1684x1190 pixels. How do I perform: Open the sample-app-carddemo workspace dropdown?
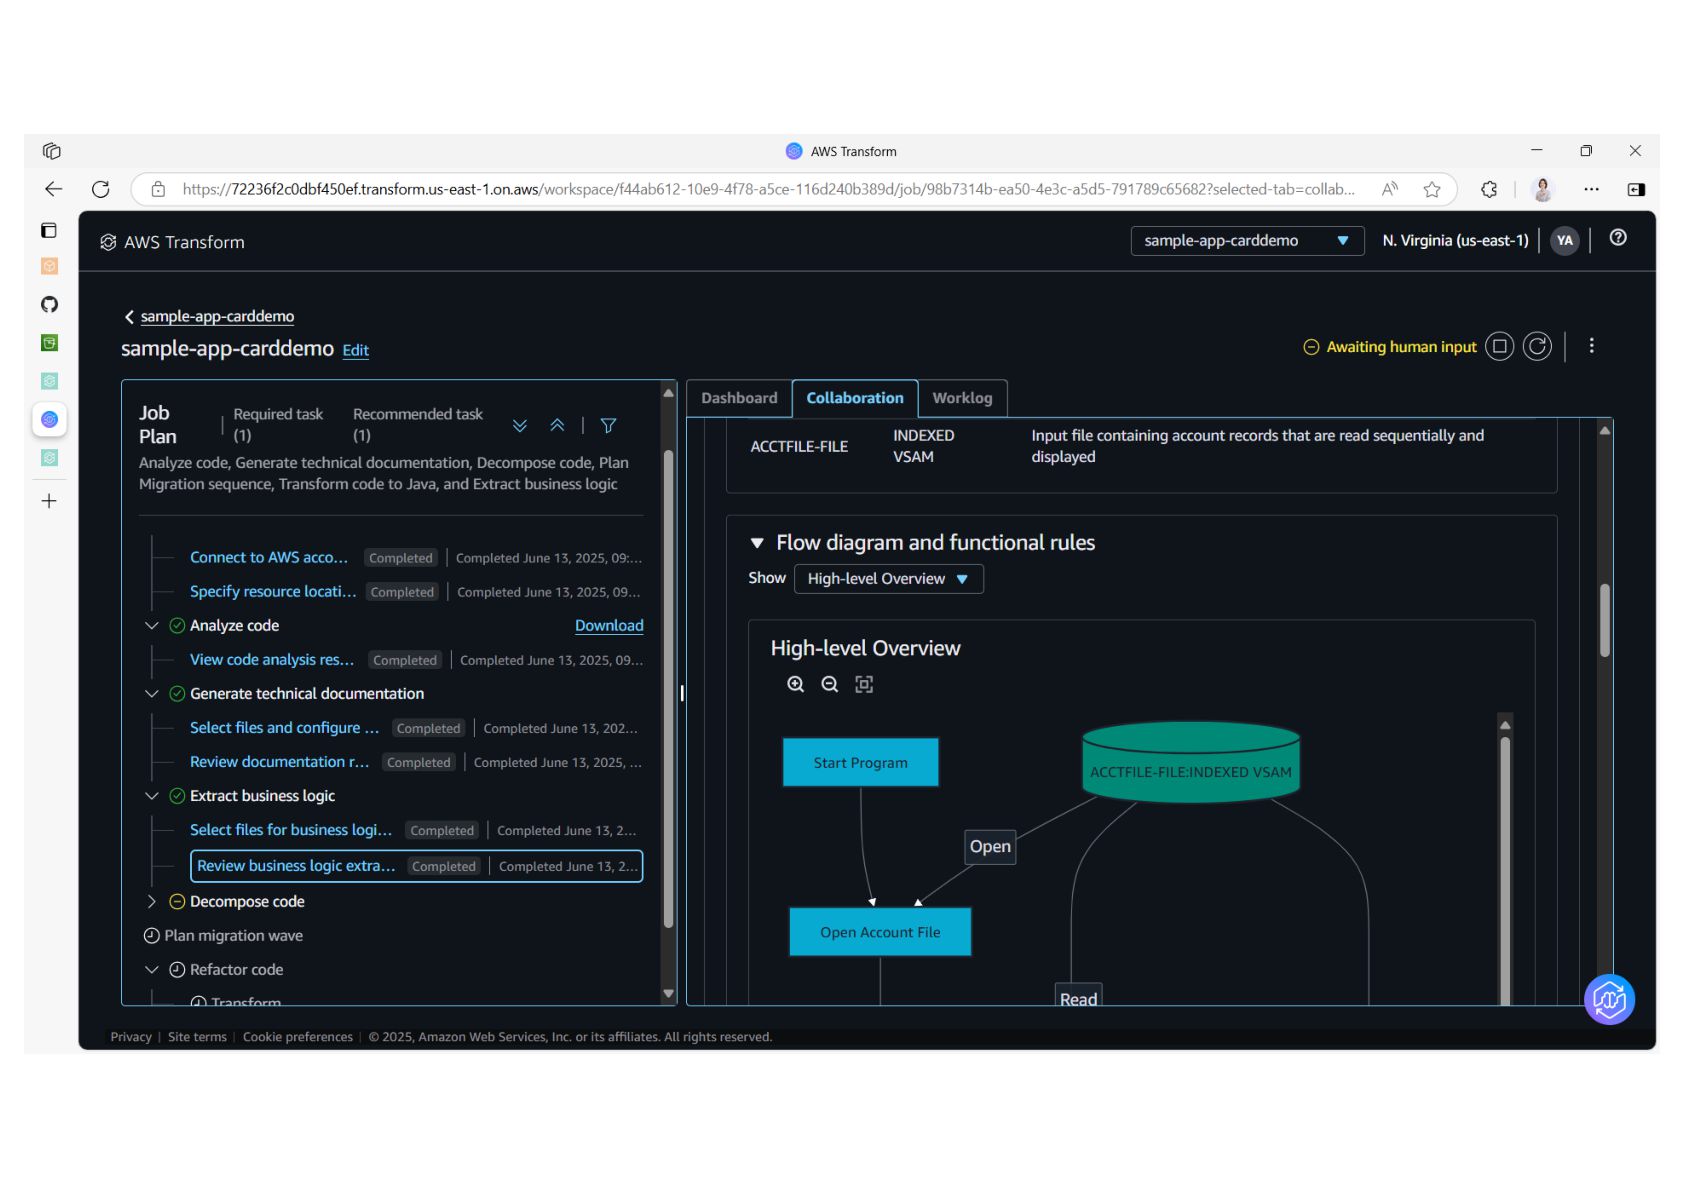point(1247,241)
